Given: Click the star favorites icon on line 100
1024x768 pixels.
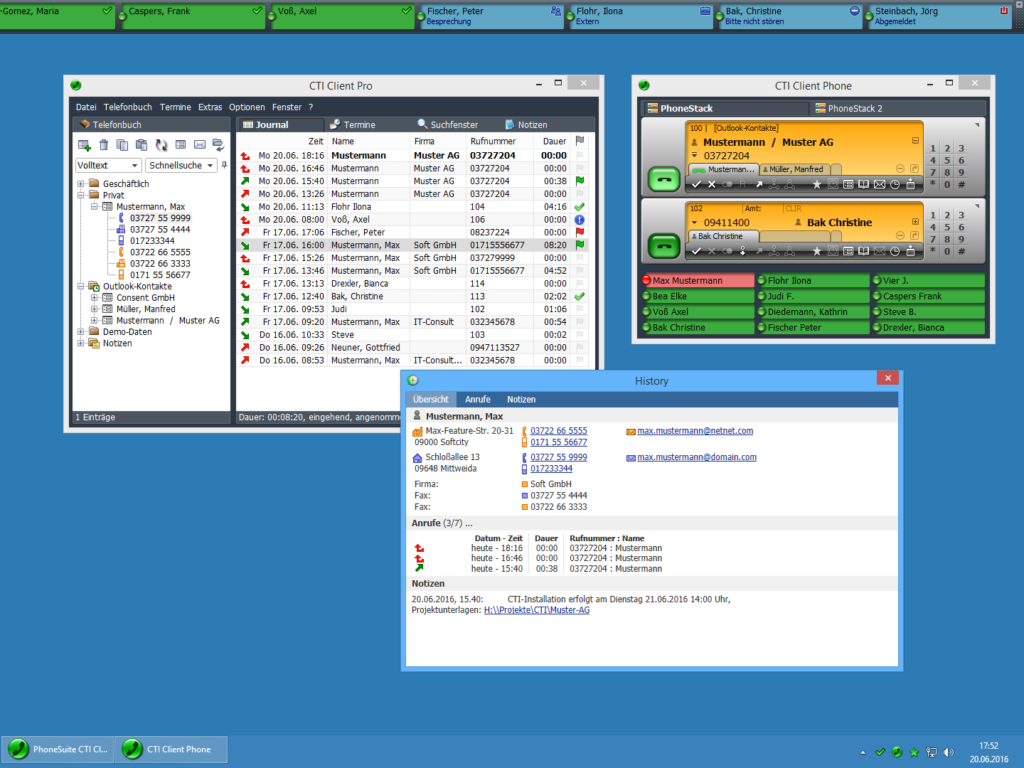Looking at the screenshot, I should [816, 184].
